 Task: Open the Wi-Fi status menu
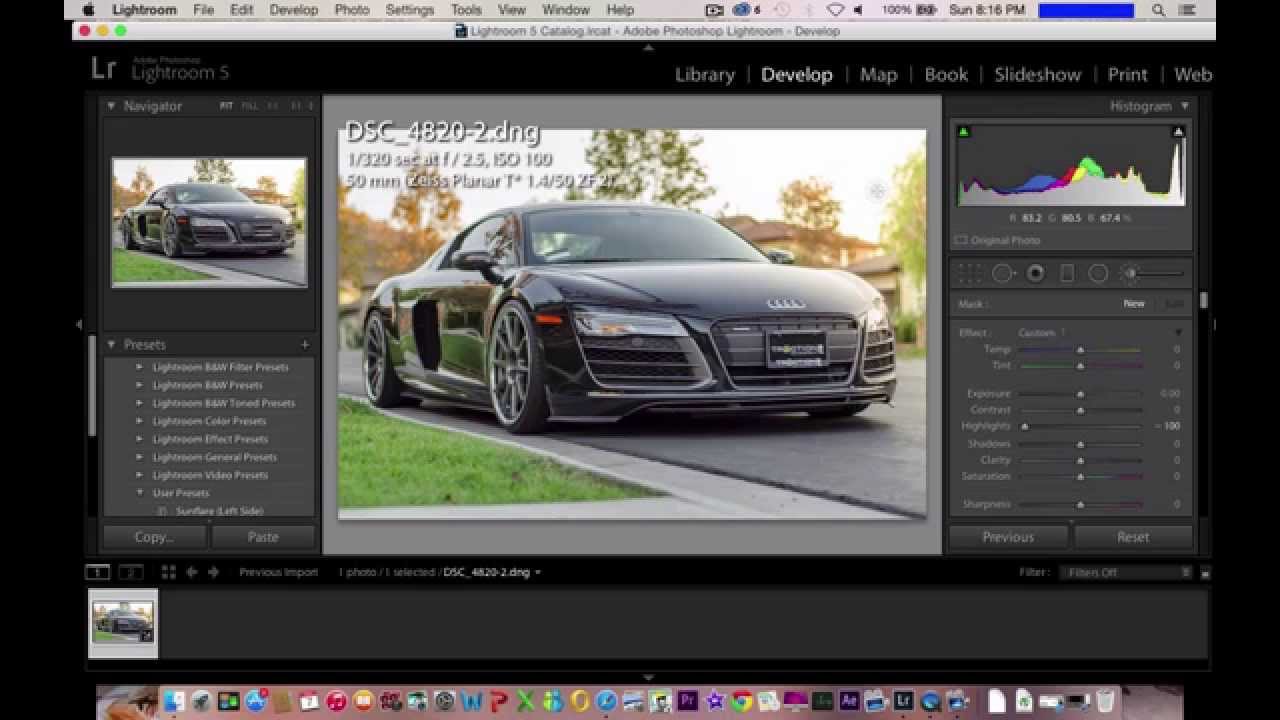[x=836, y=10]
